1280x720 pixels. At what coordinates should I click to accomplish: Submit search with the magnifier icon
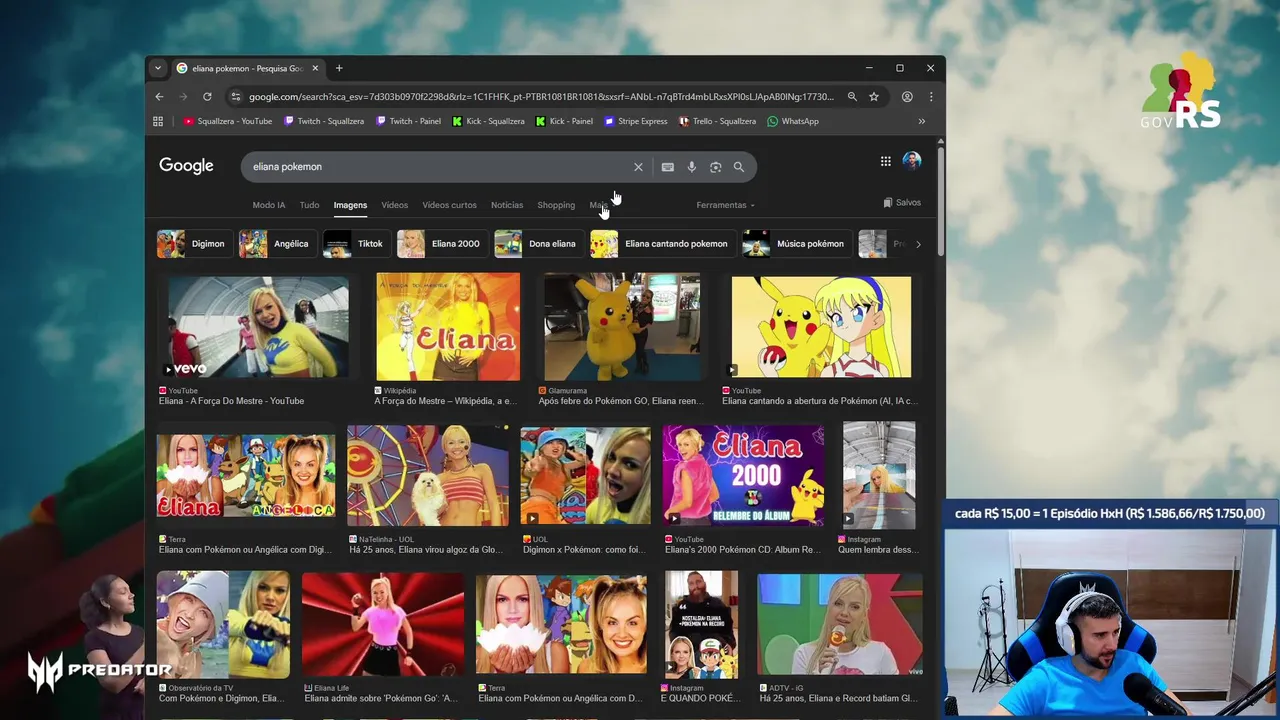click(739, 167)
